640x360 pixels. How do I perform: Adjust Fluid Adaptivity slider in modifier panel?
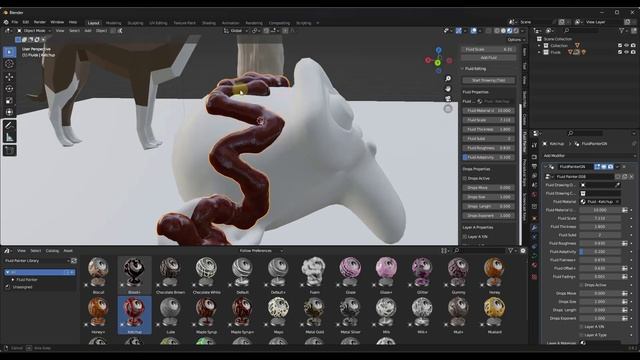coord(600,252)
